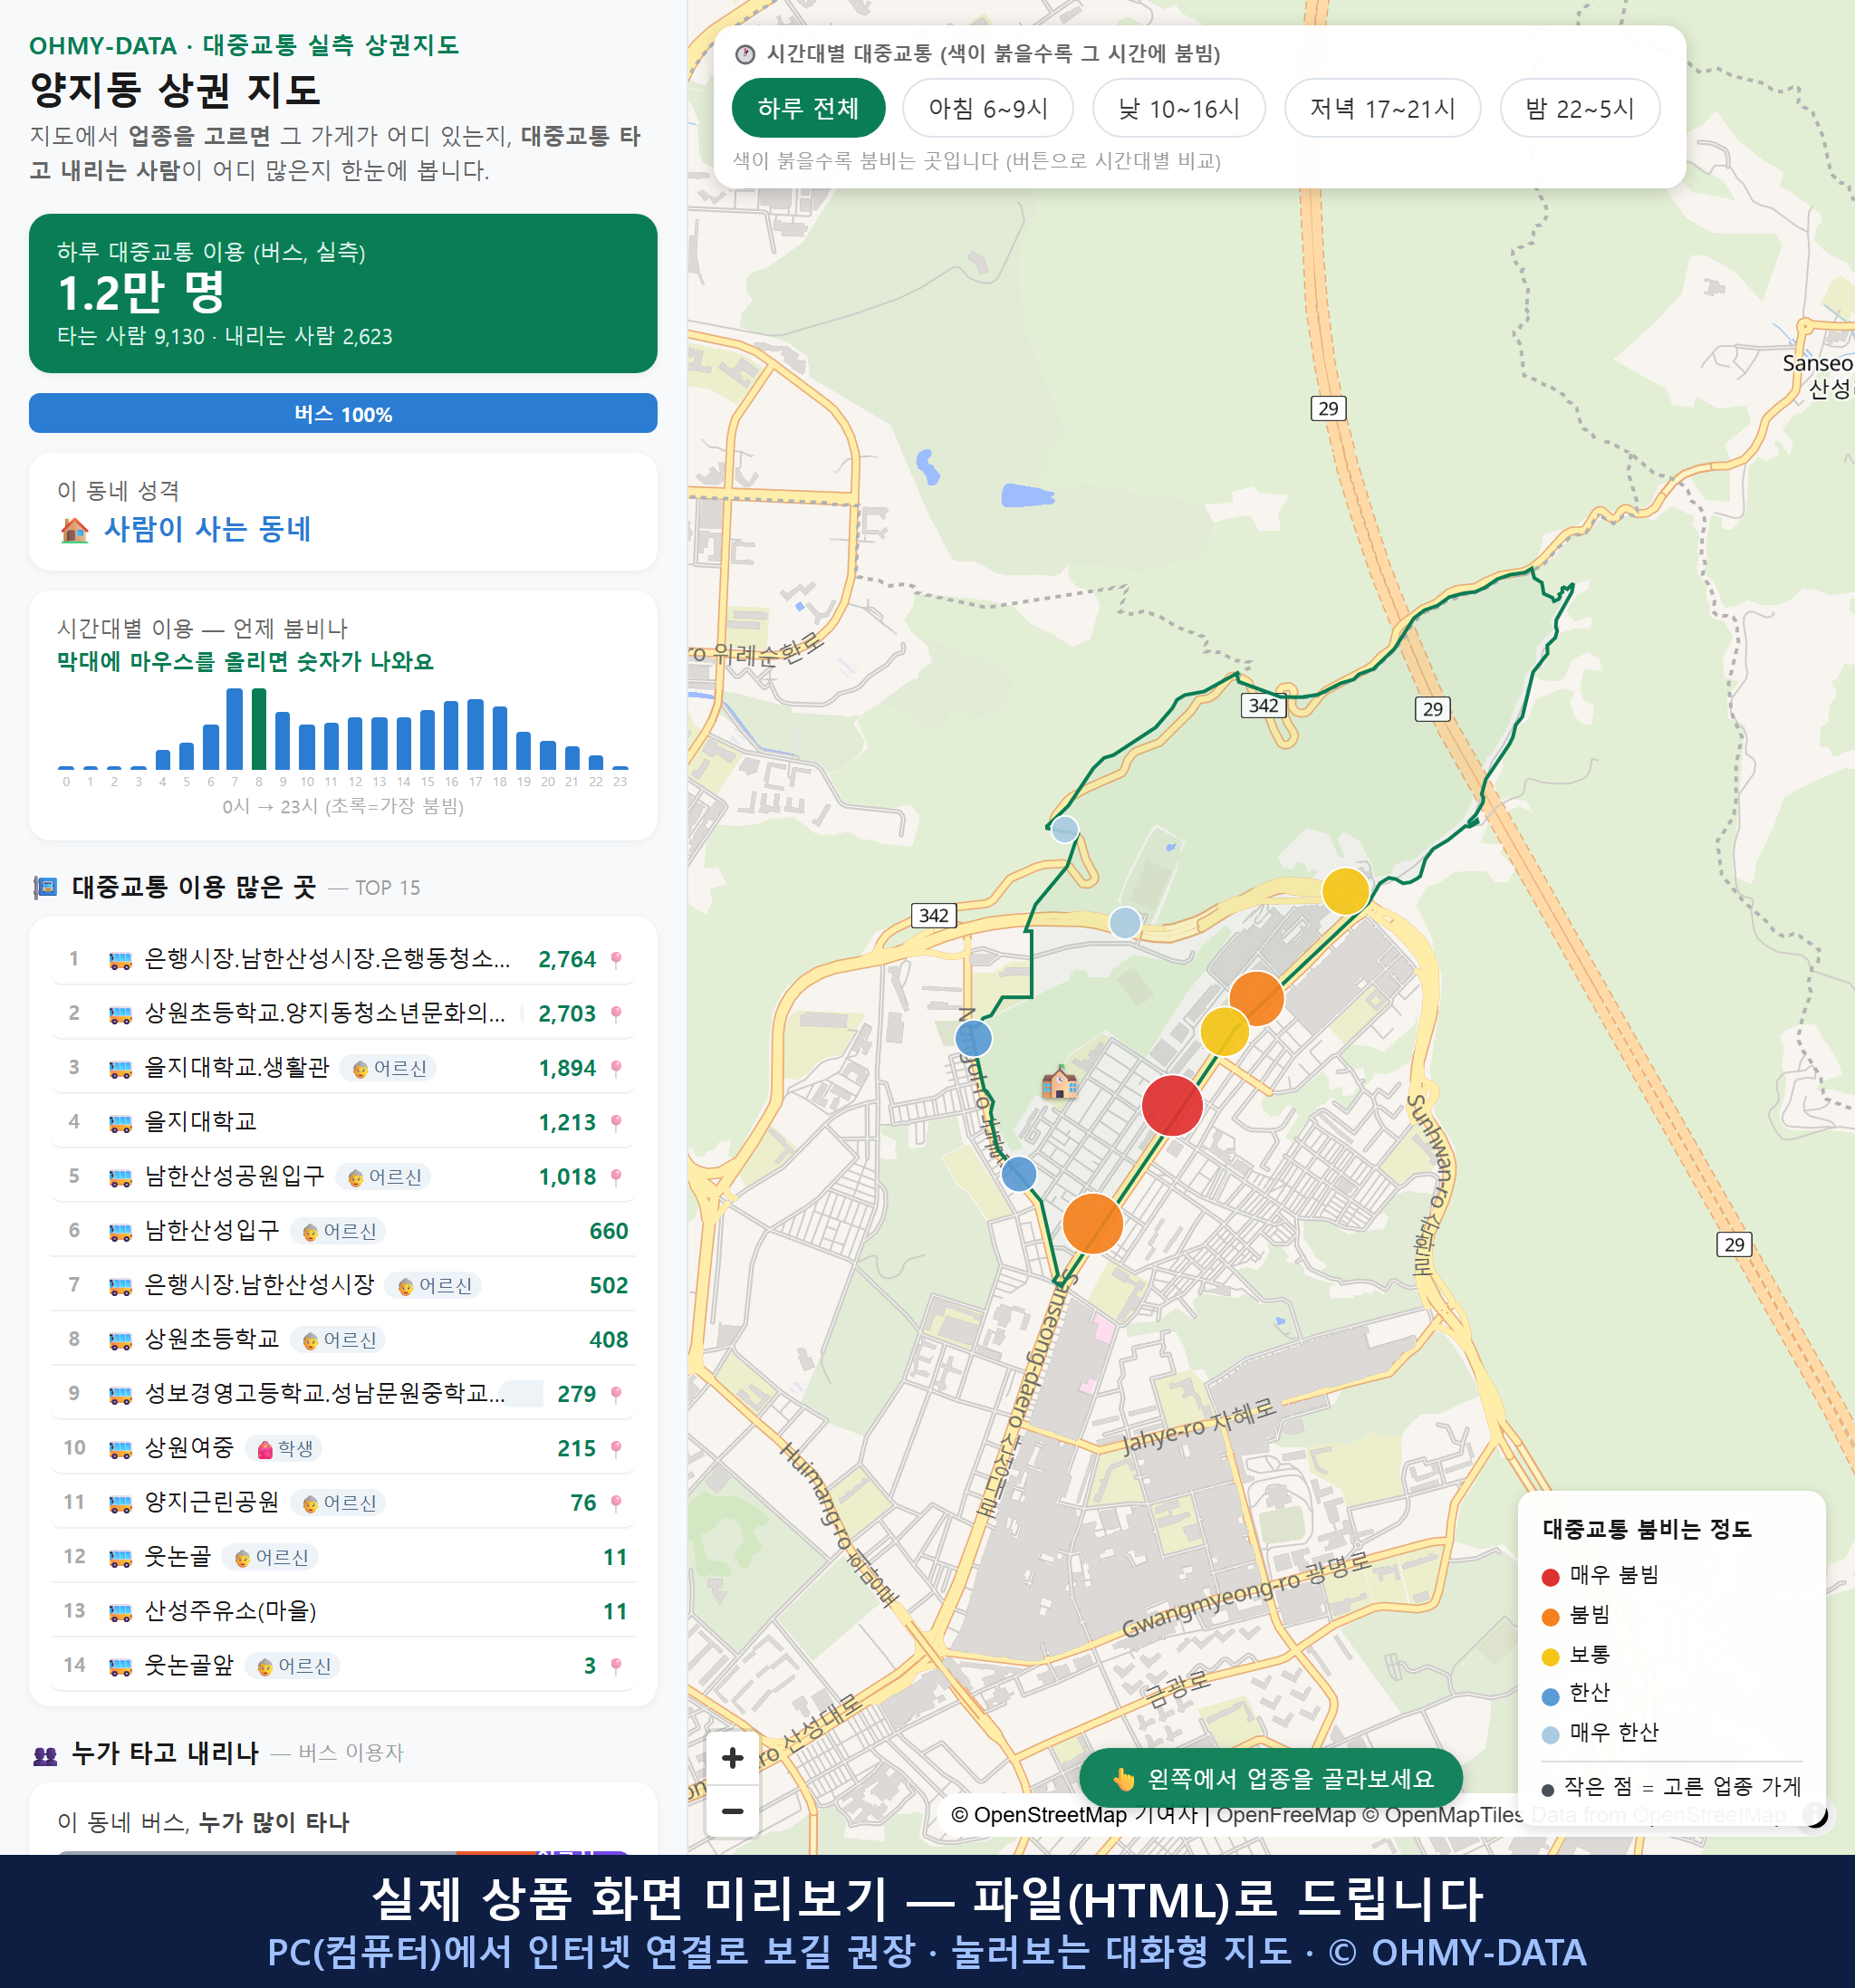Click the 보통 yellow legend dot
1855x1988 pixels.
1550,1657
